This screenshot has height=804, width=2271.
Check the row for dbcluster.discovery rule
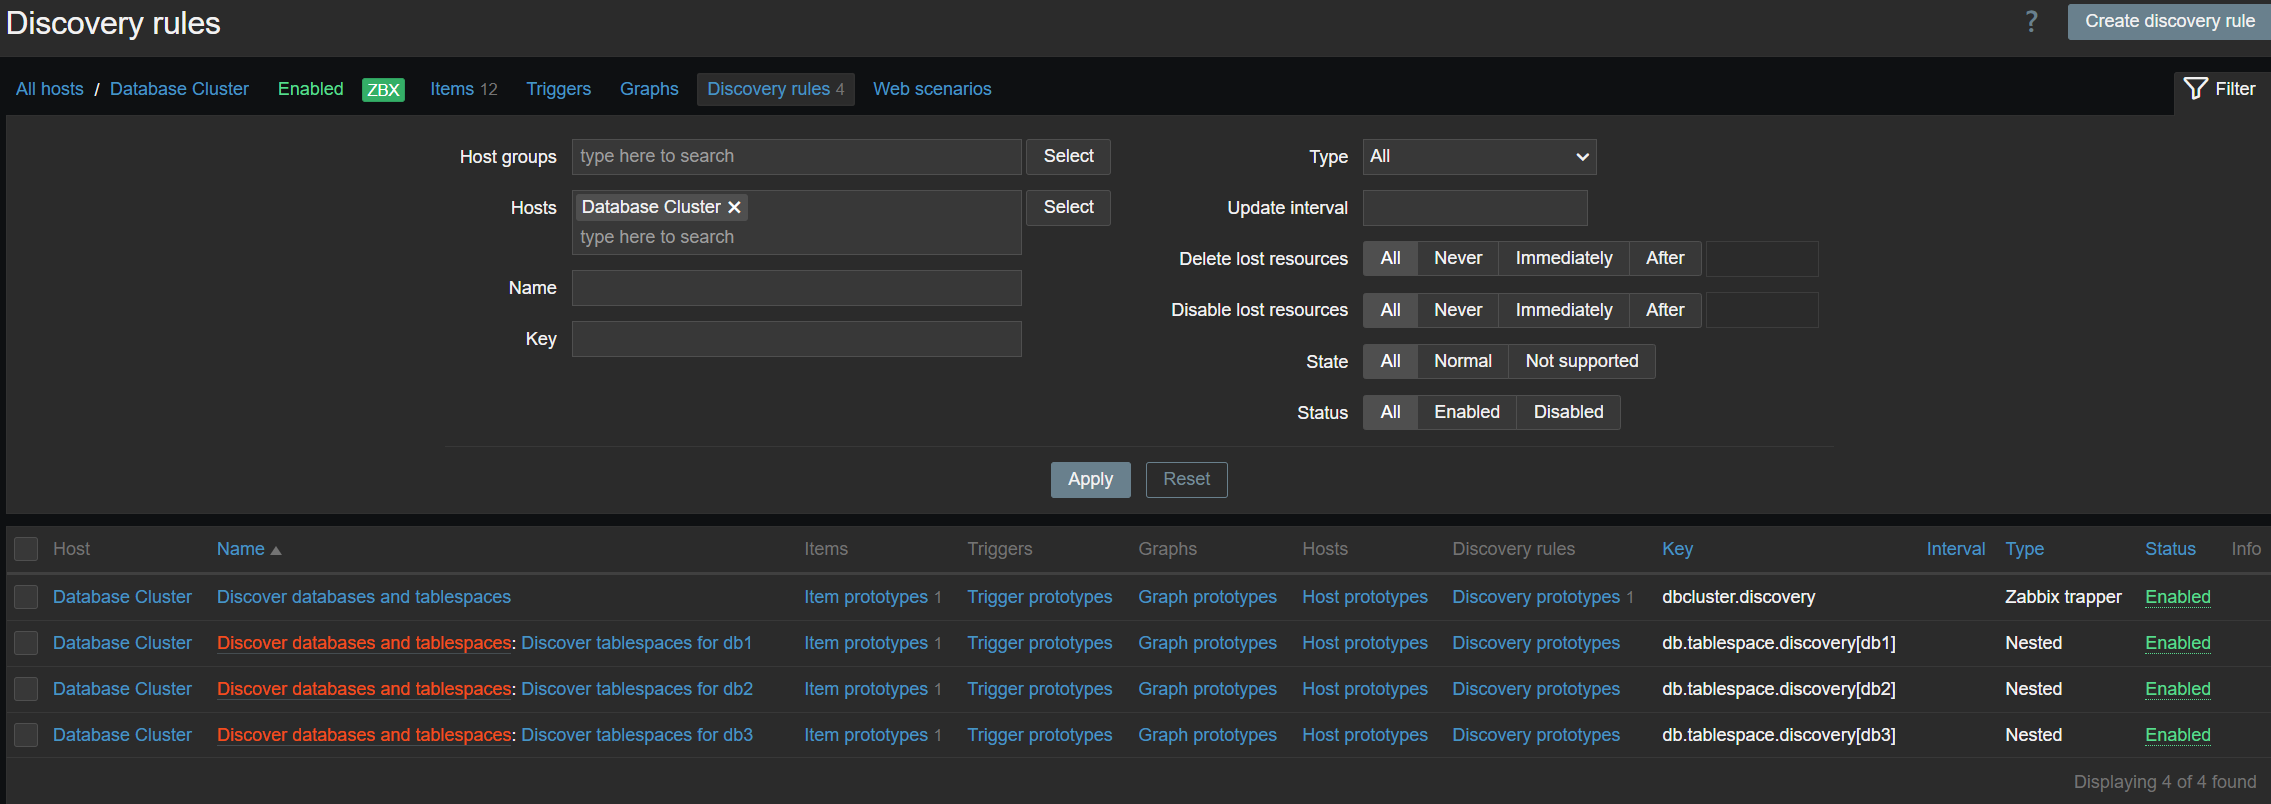pos(26,597)
